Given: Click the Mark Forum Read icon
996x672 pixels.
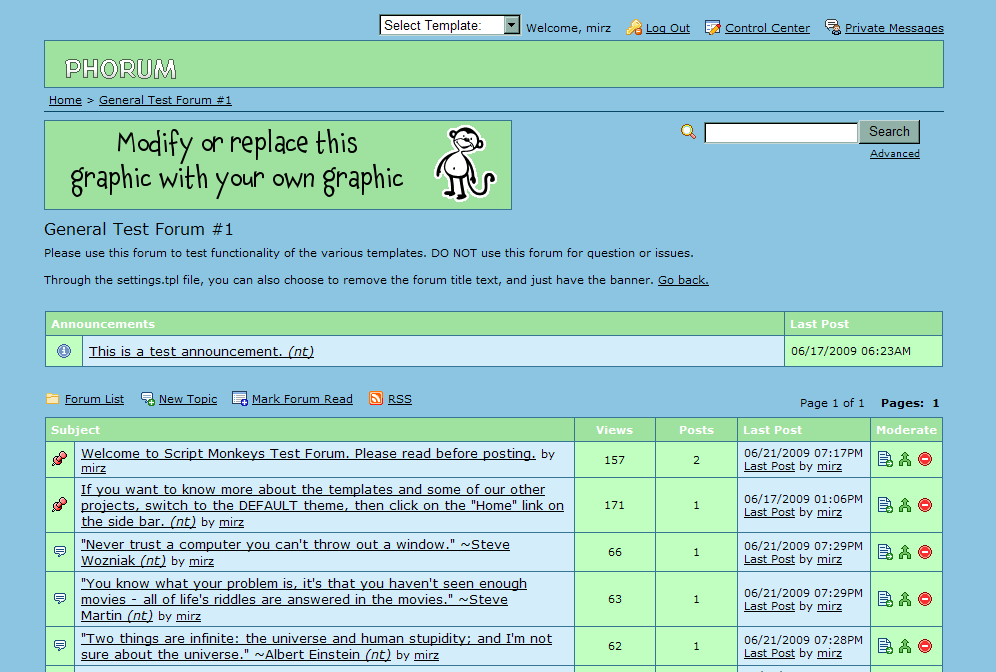Looking at the screenshot, I should (240, 399).
